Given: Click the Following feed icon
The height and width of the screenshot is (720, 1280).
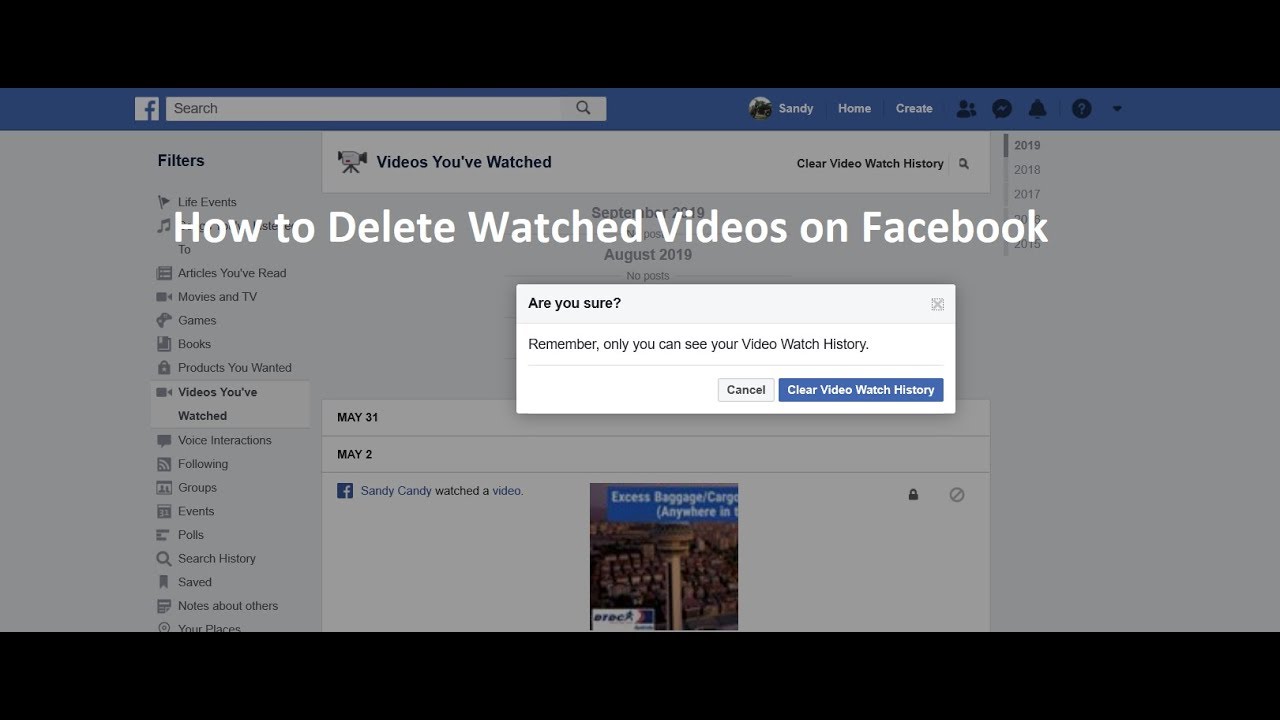Looking at the screenshot, I should [x=164, y=464].
